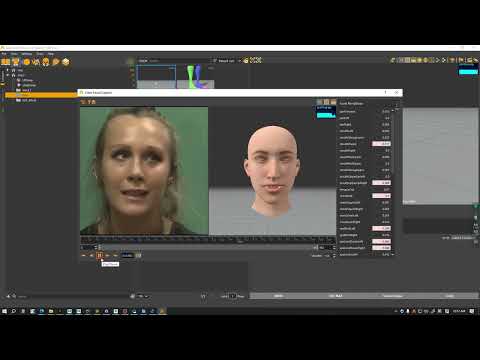480x360 pixels.
Task: Click the timeline ruler below the video preview
Action: tap(208, 240)
